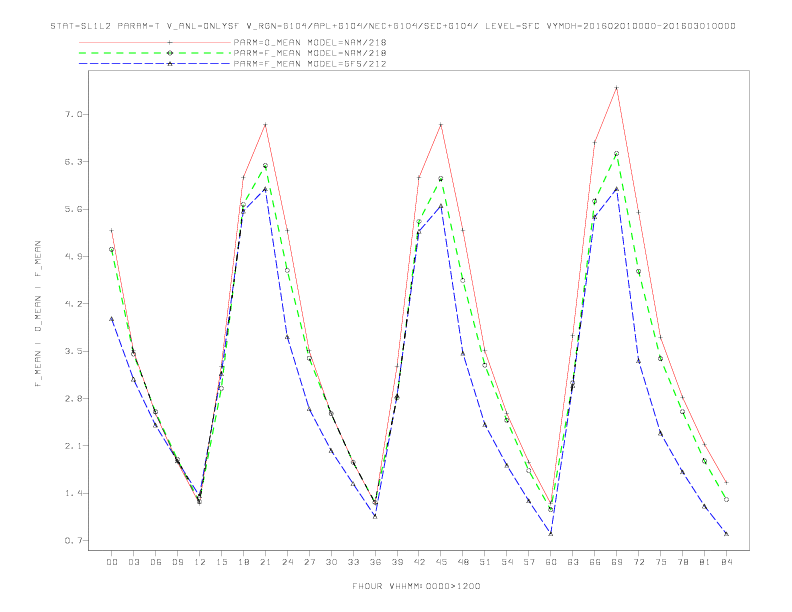
Task: Click the chart title line beginning STAT=SL1L2
Action: (393, 26)
